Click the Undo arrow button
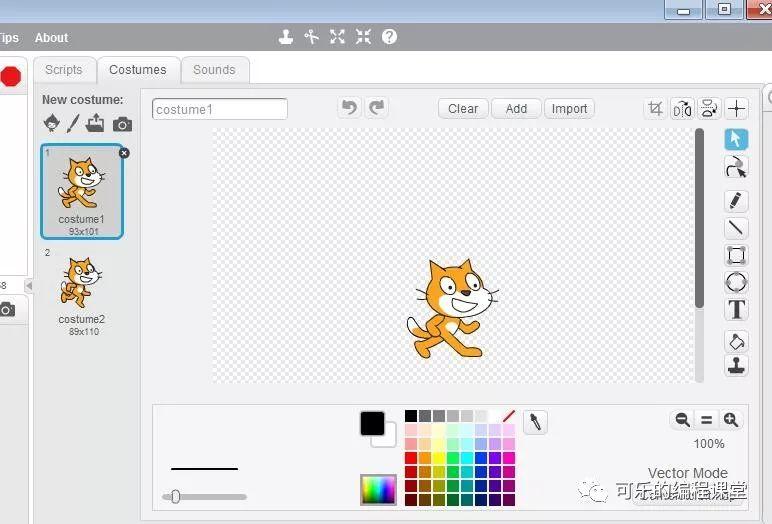This screenshot has width=772, height=524. [x=349, y=107]
